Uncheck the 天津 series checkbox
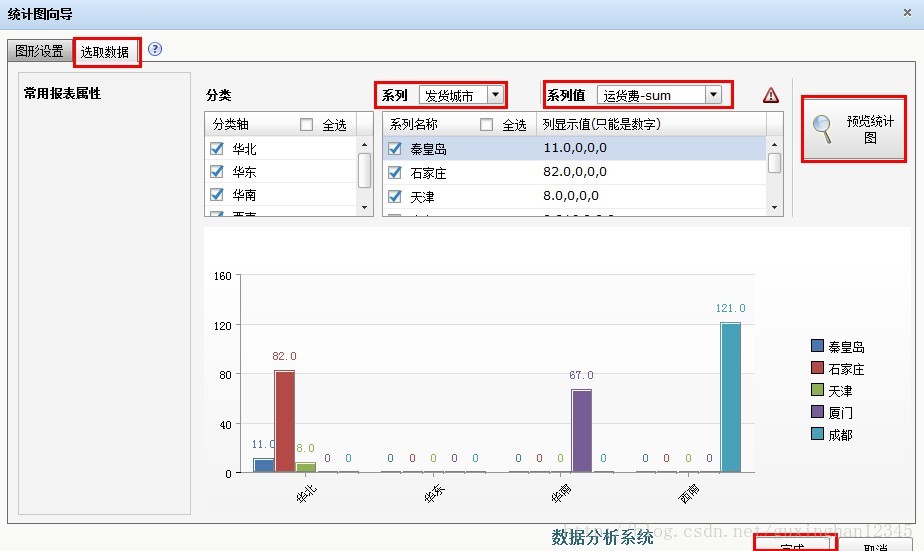 [x=395, y=196]
